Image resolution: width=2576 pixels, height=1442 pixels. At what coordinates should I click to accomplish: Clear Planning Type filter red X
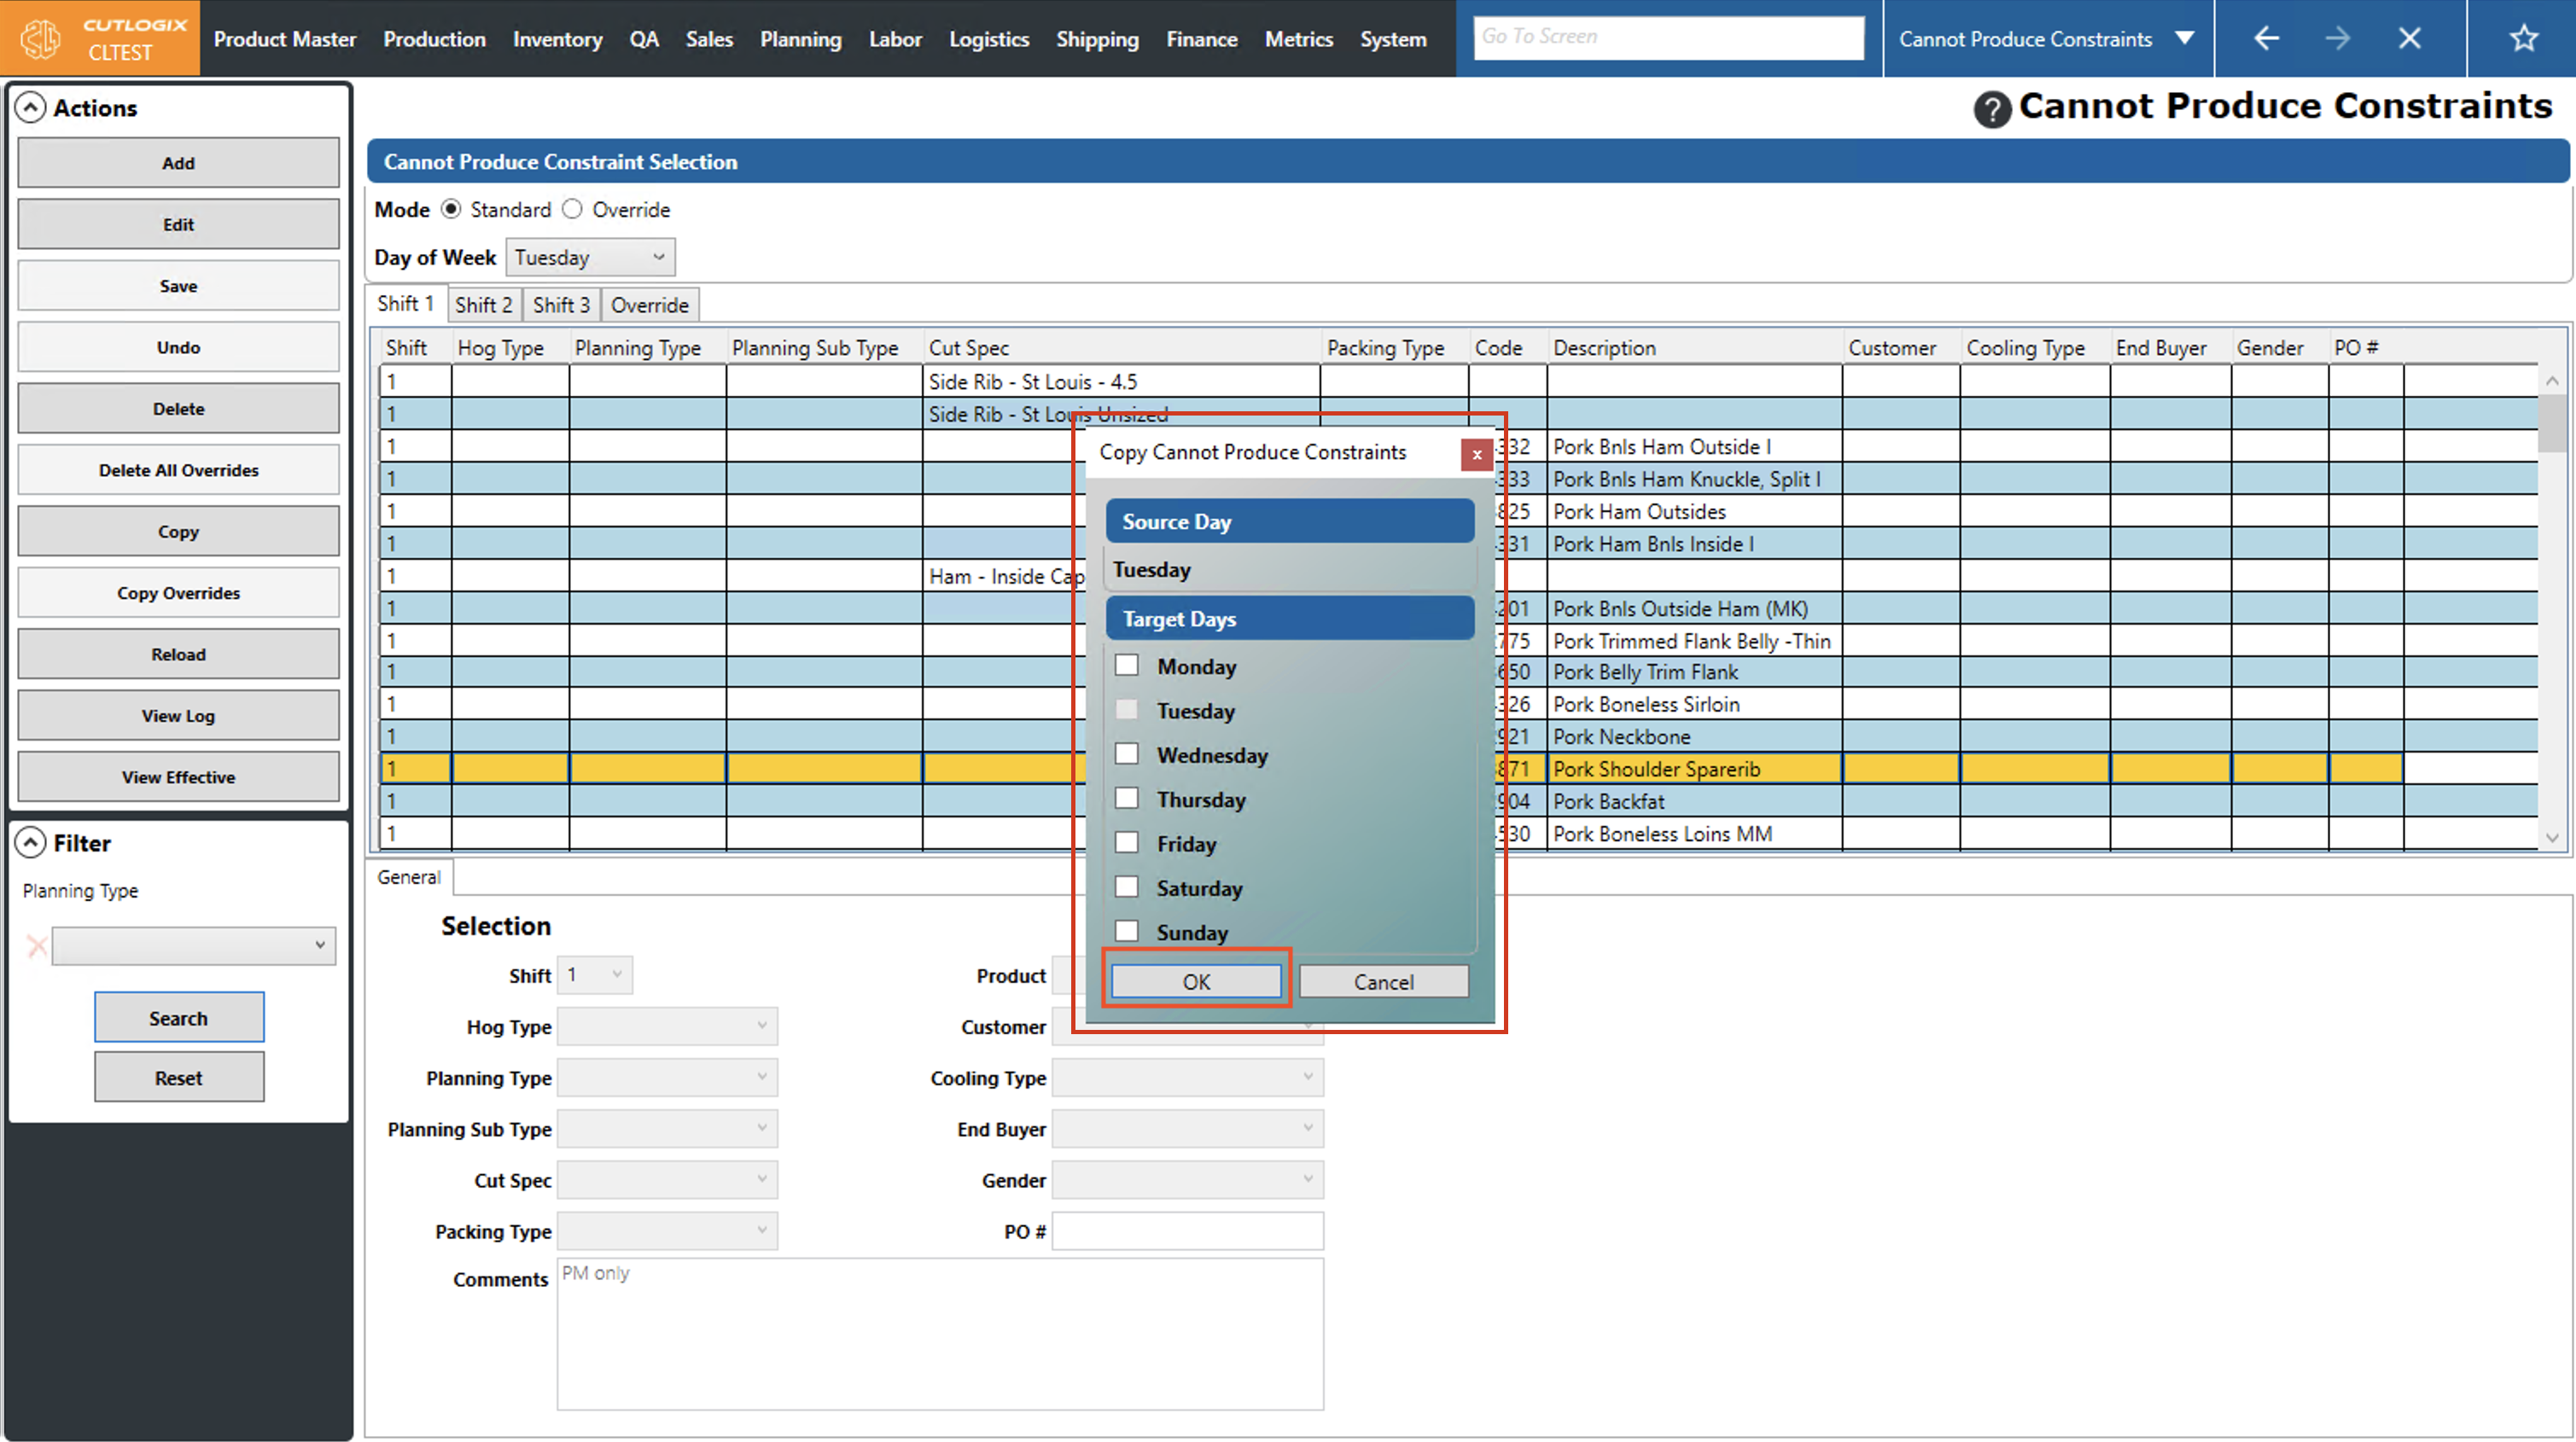click(x=37, y=945)
